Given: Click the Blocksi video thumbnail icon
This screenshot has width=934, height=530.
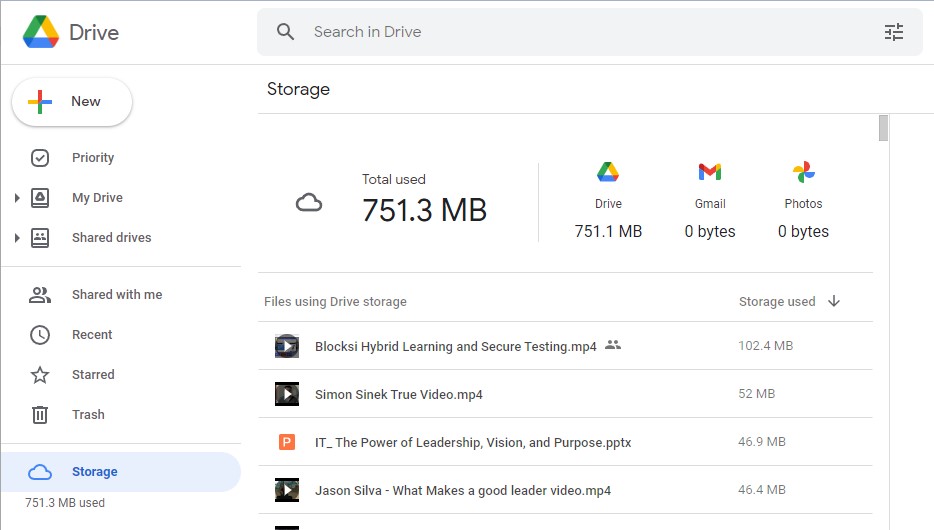Looking at the screenshot, I should (x=287, y=346).
